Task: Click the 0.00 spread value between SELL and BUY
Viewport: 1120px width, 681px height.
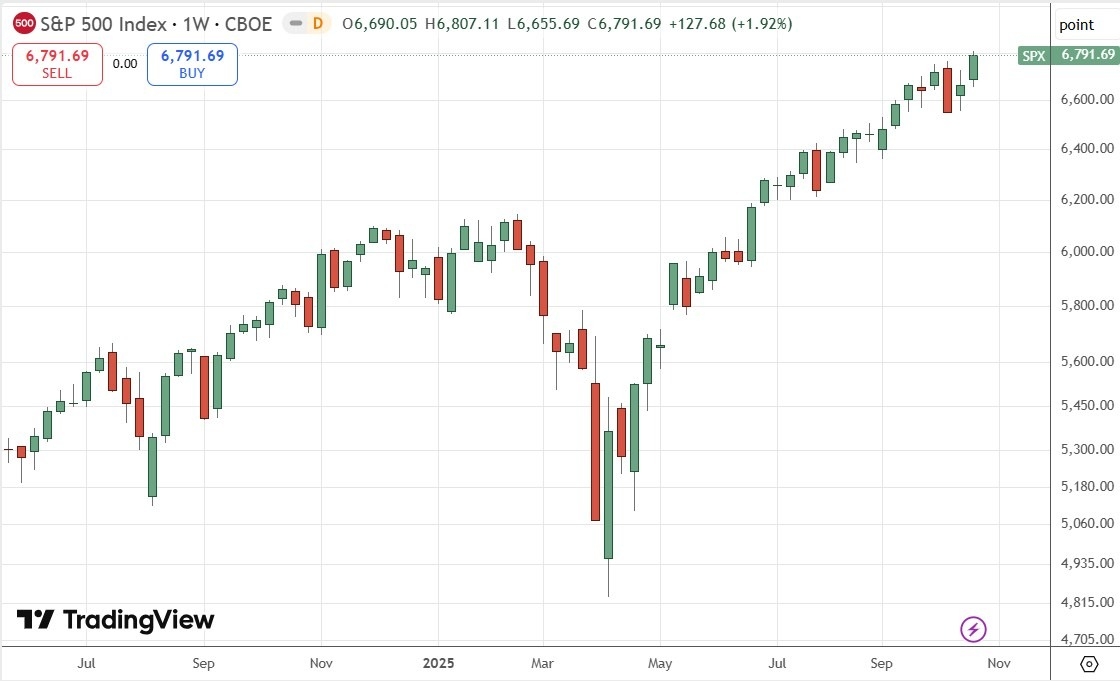Action: pyautogui.click(x=123, y=62)
